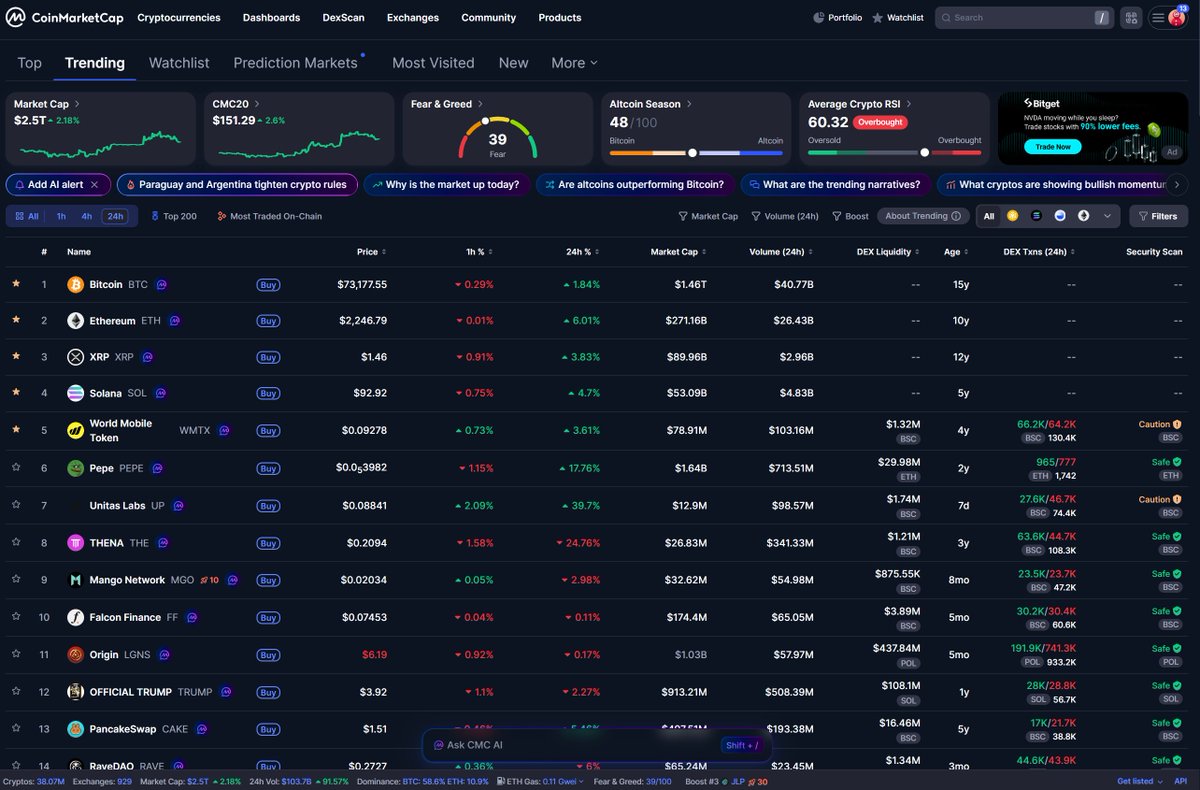
Task: Expand the network filter chevron
Action: [1107, 216]
